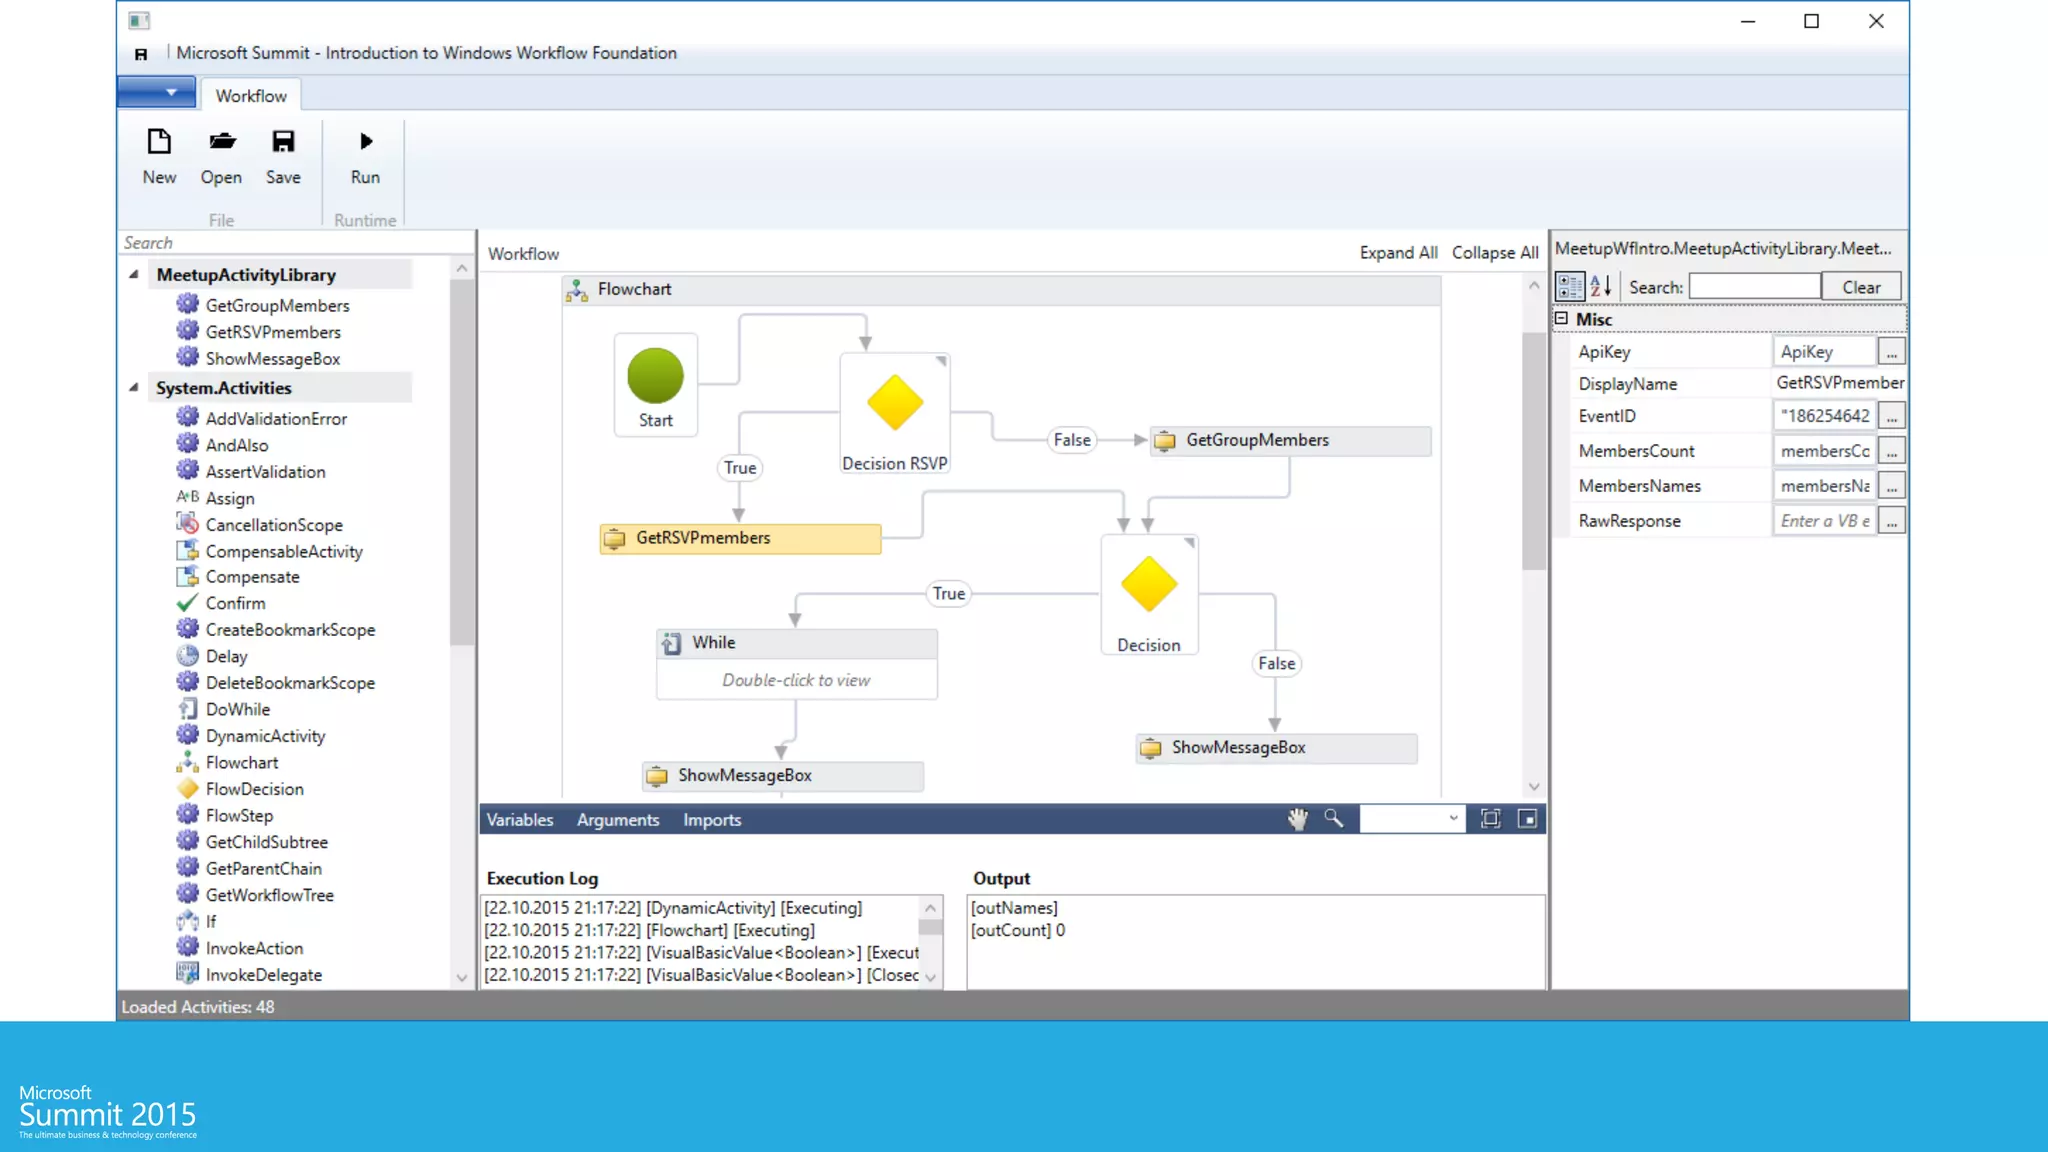This screenshot has height=1152, width=2048.
Task: Click the fit-to-screen icon
Action: pyautogui.click(x=1490, y=819)
